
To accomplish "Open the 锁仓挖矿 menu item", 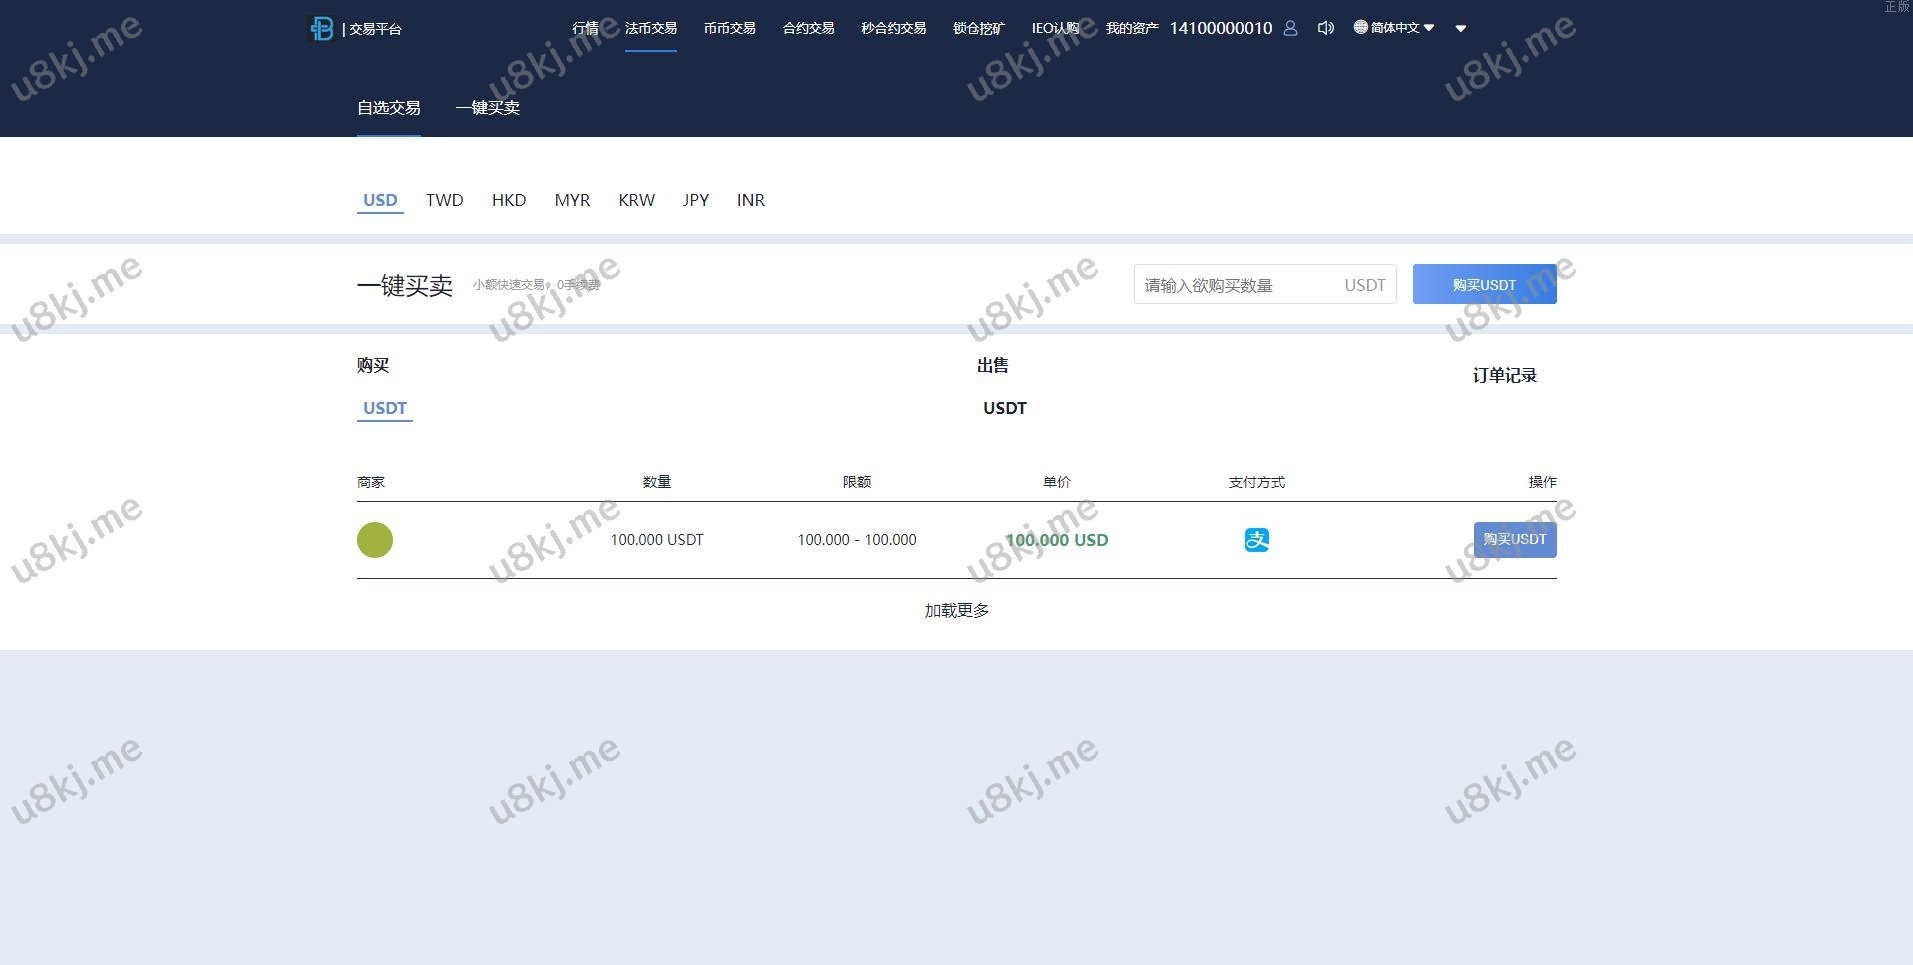I will pyautogui.click(x=978, y=28).
